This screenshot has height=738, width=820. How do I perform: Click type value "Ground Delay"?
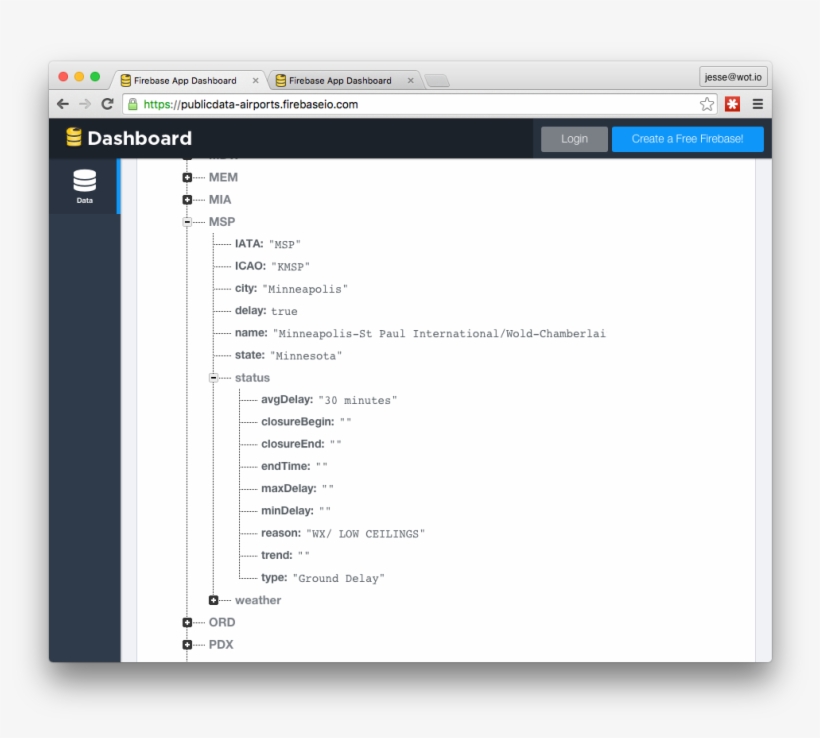coord(338,578)
